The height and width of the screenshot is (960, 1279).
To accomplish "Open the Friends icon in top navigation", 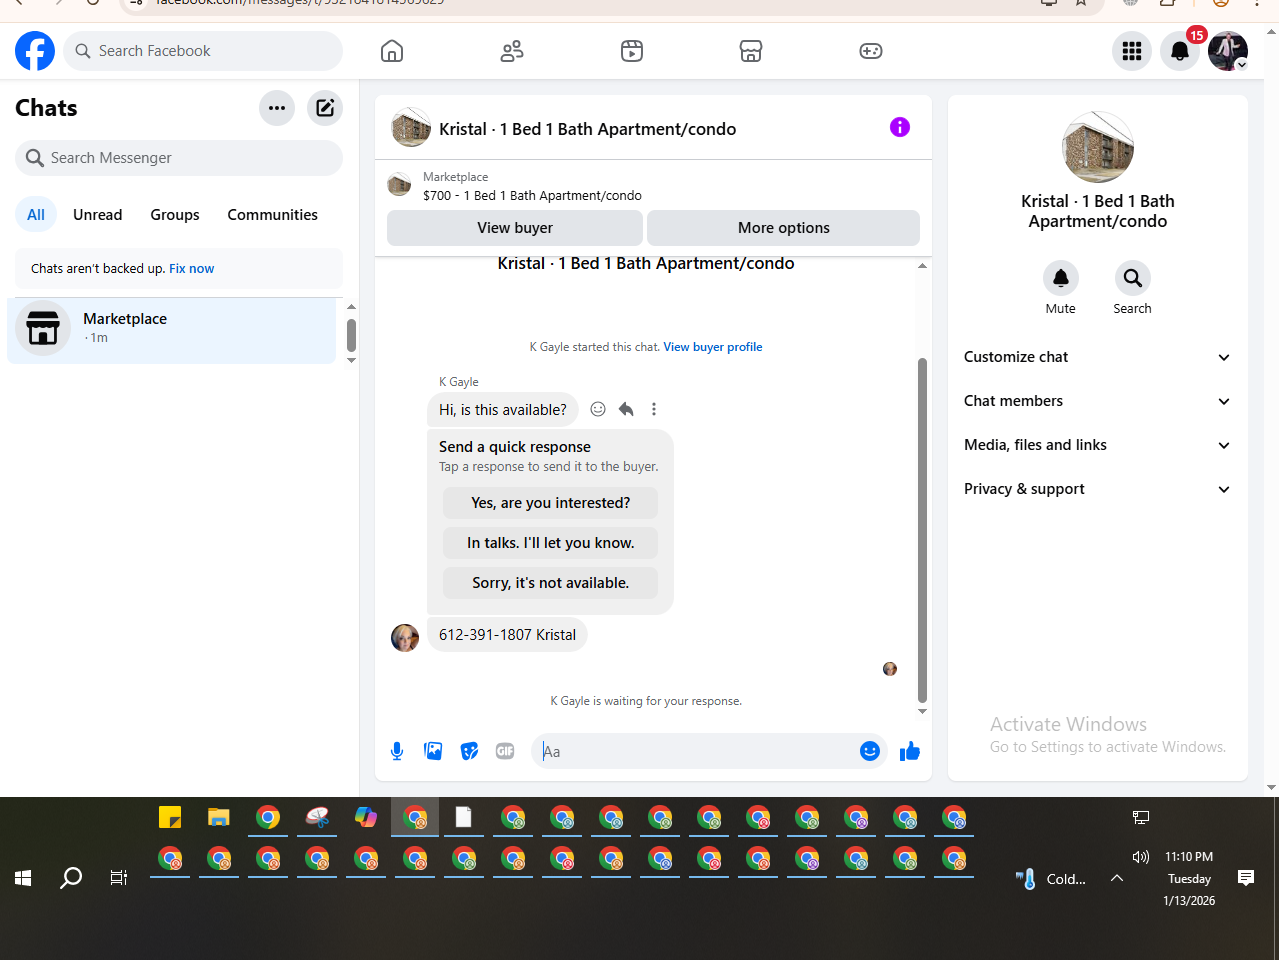I will (x=512, y=51).
